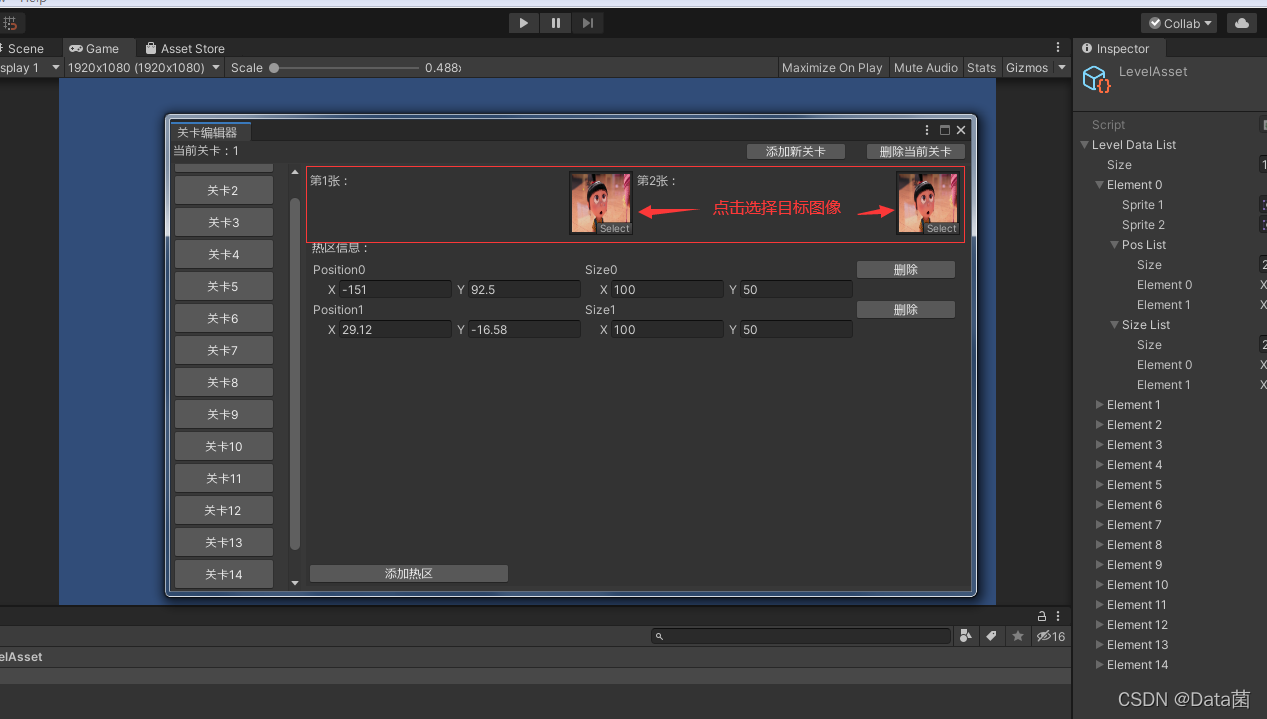Click Select on the 第2张 sprite thumbnail
The height and width of the screenshot is (719, 1267).
pos(941,228)
